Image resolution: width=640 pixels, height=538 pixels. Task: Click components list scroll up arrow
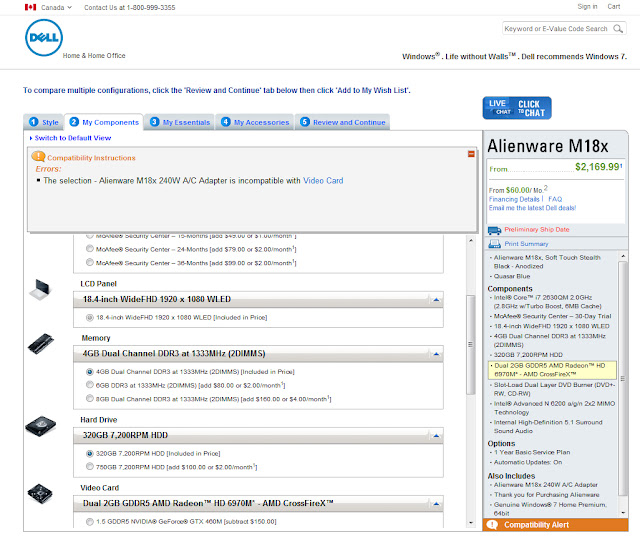(471, 240)
